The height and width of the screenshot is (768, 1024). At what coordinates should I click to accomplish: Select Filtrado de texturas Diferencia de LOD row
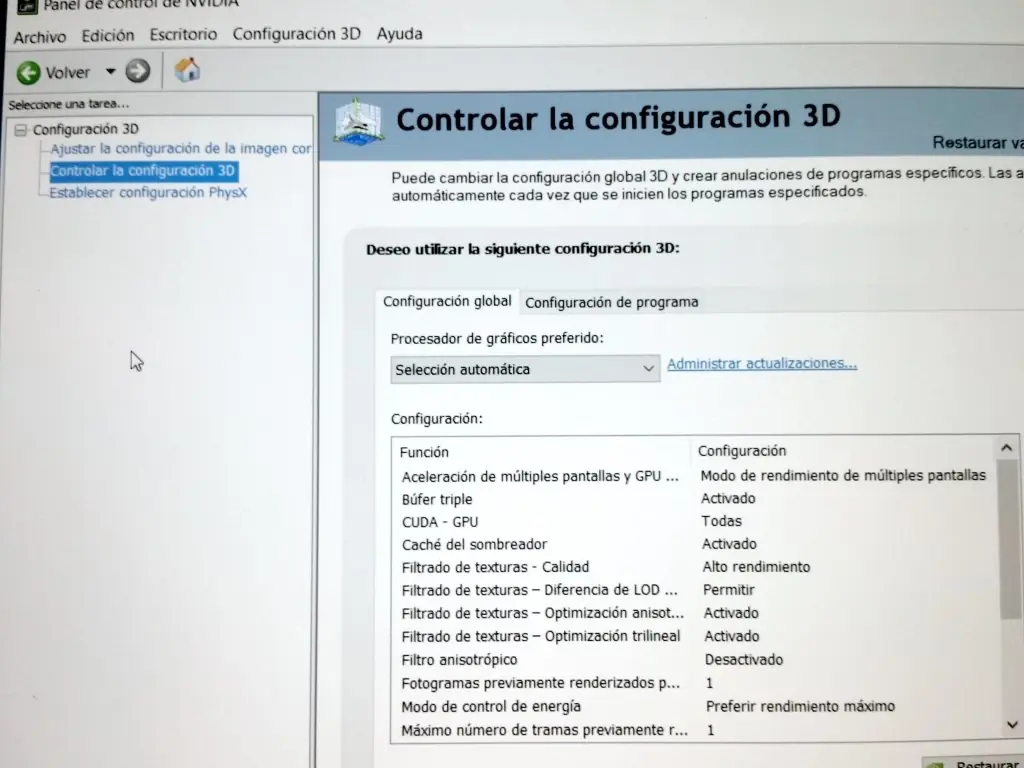click(x=697, y=590)
